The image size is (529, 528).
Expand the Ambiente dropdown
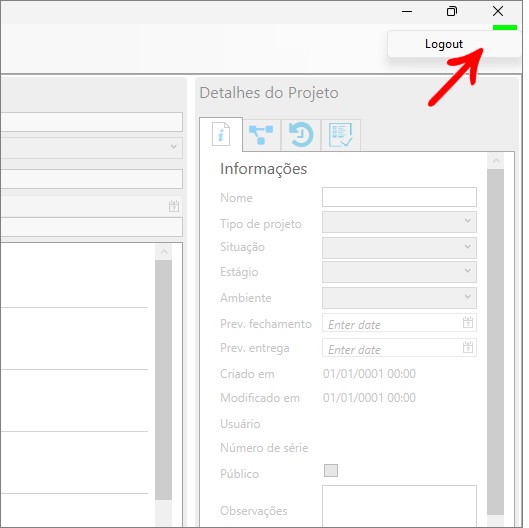click(x=399, y=298)
